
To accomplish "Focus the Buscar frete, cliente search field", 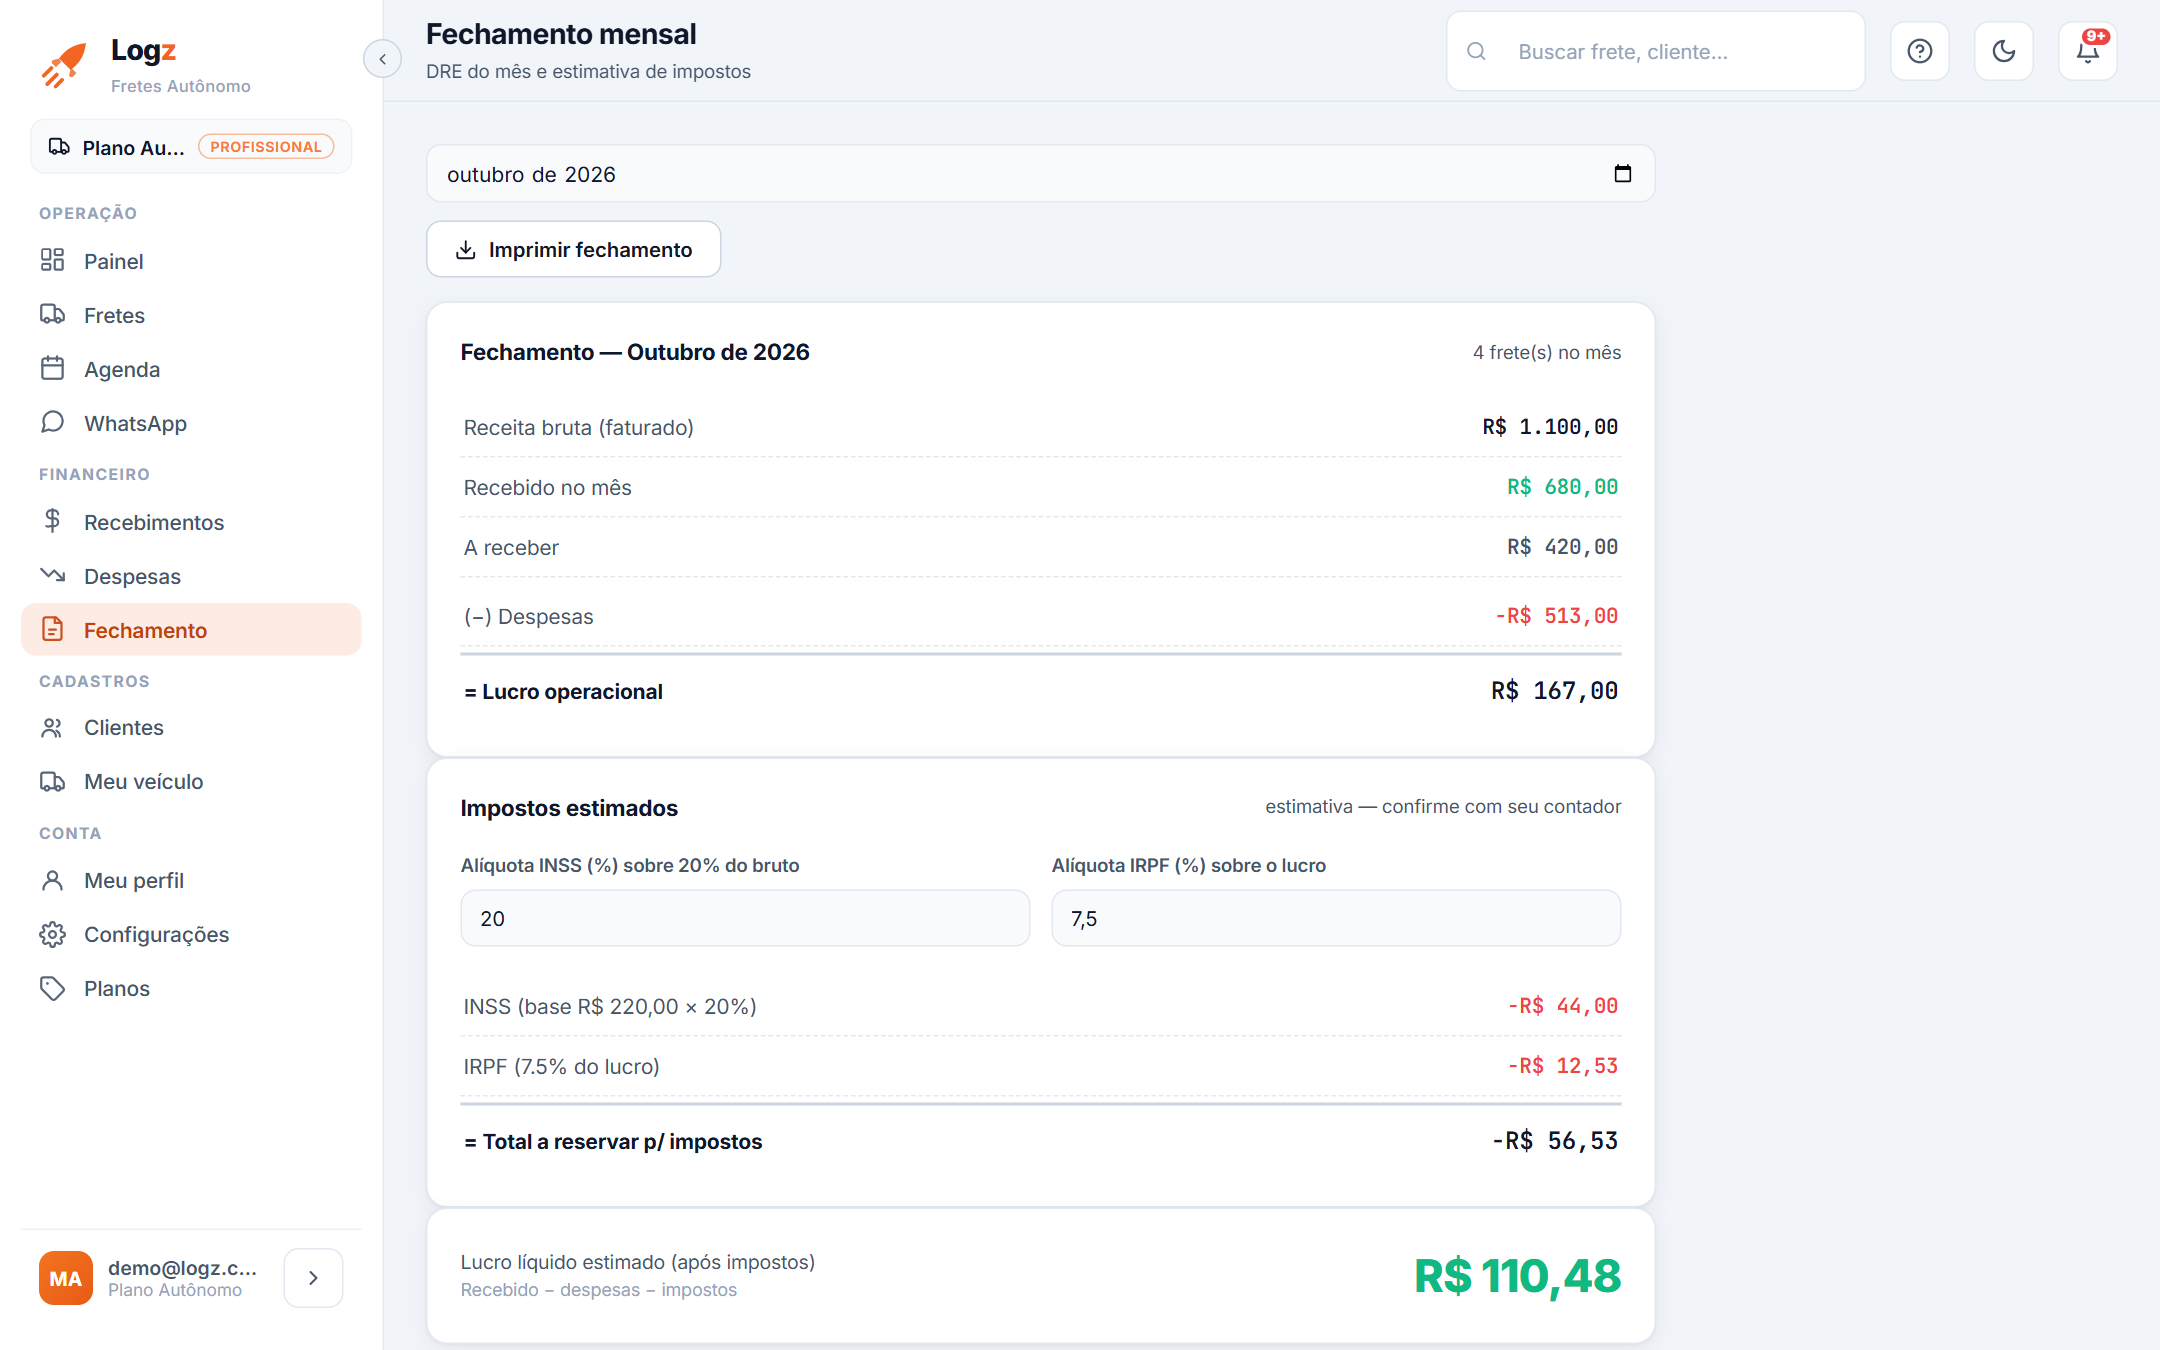I will click(1656, 51).
